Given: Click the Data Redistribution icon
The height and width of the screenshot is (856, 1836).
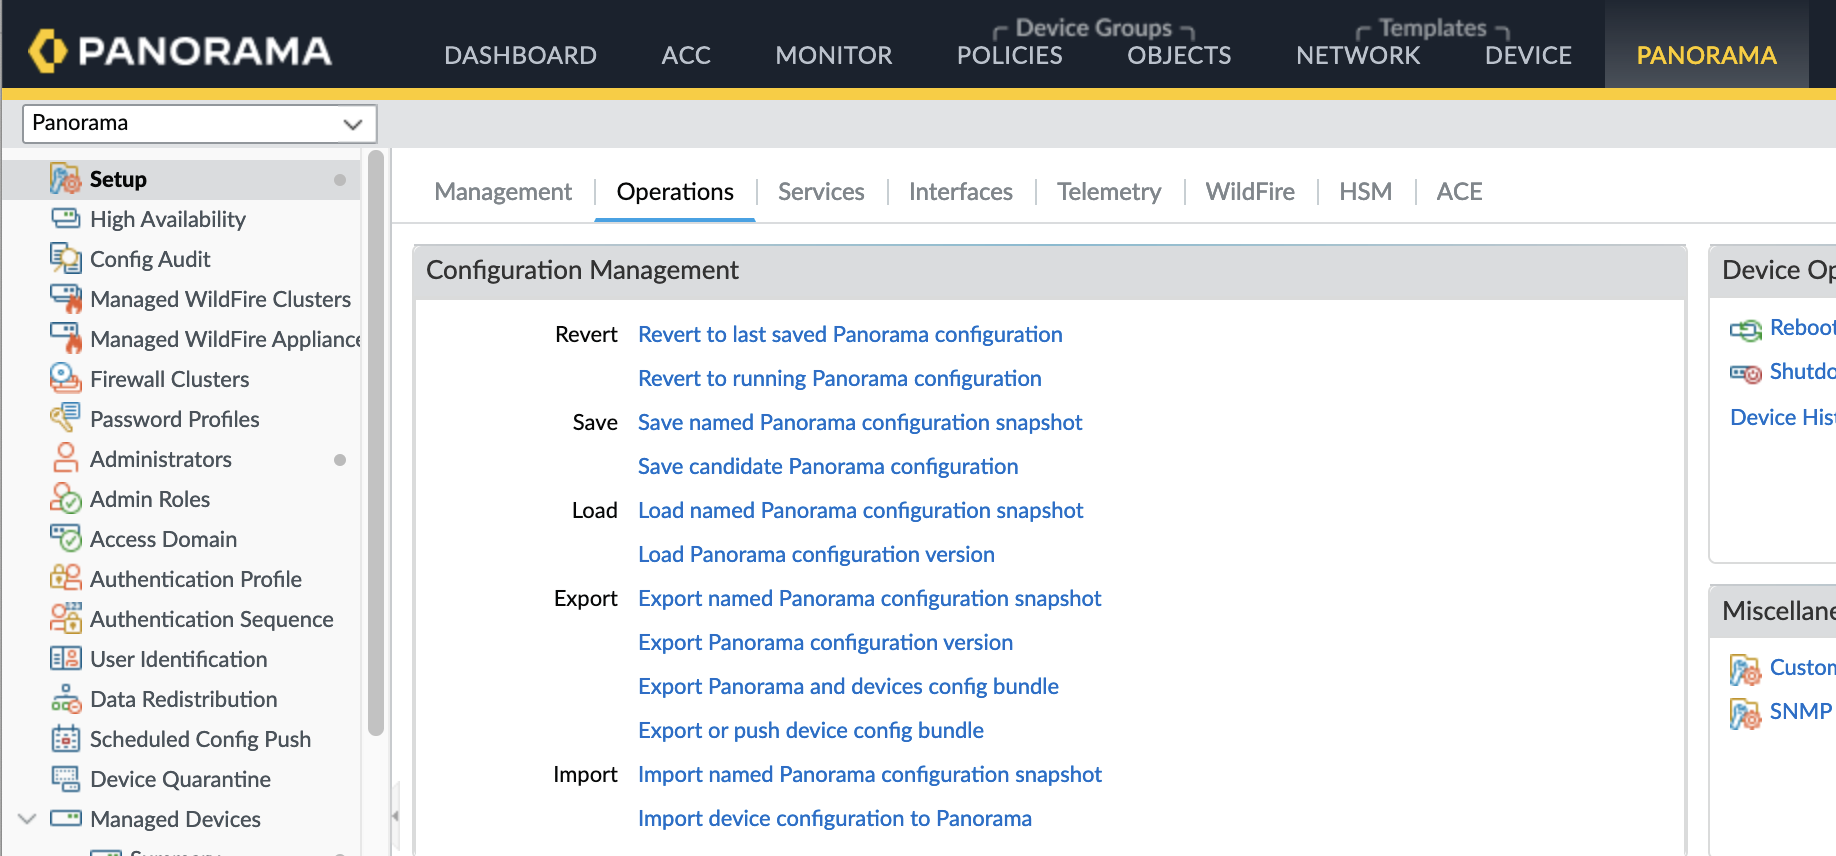Looking at the screenshot, I should (66, 699).
